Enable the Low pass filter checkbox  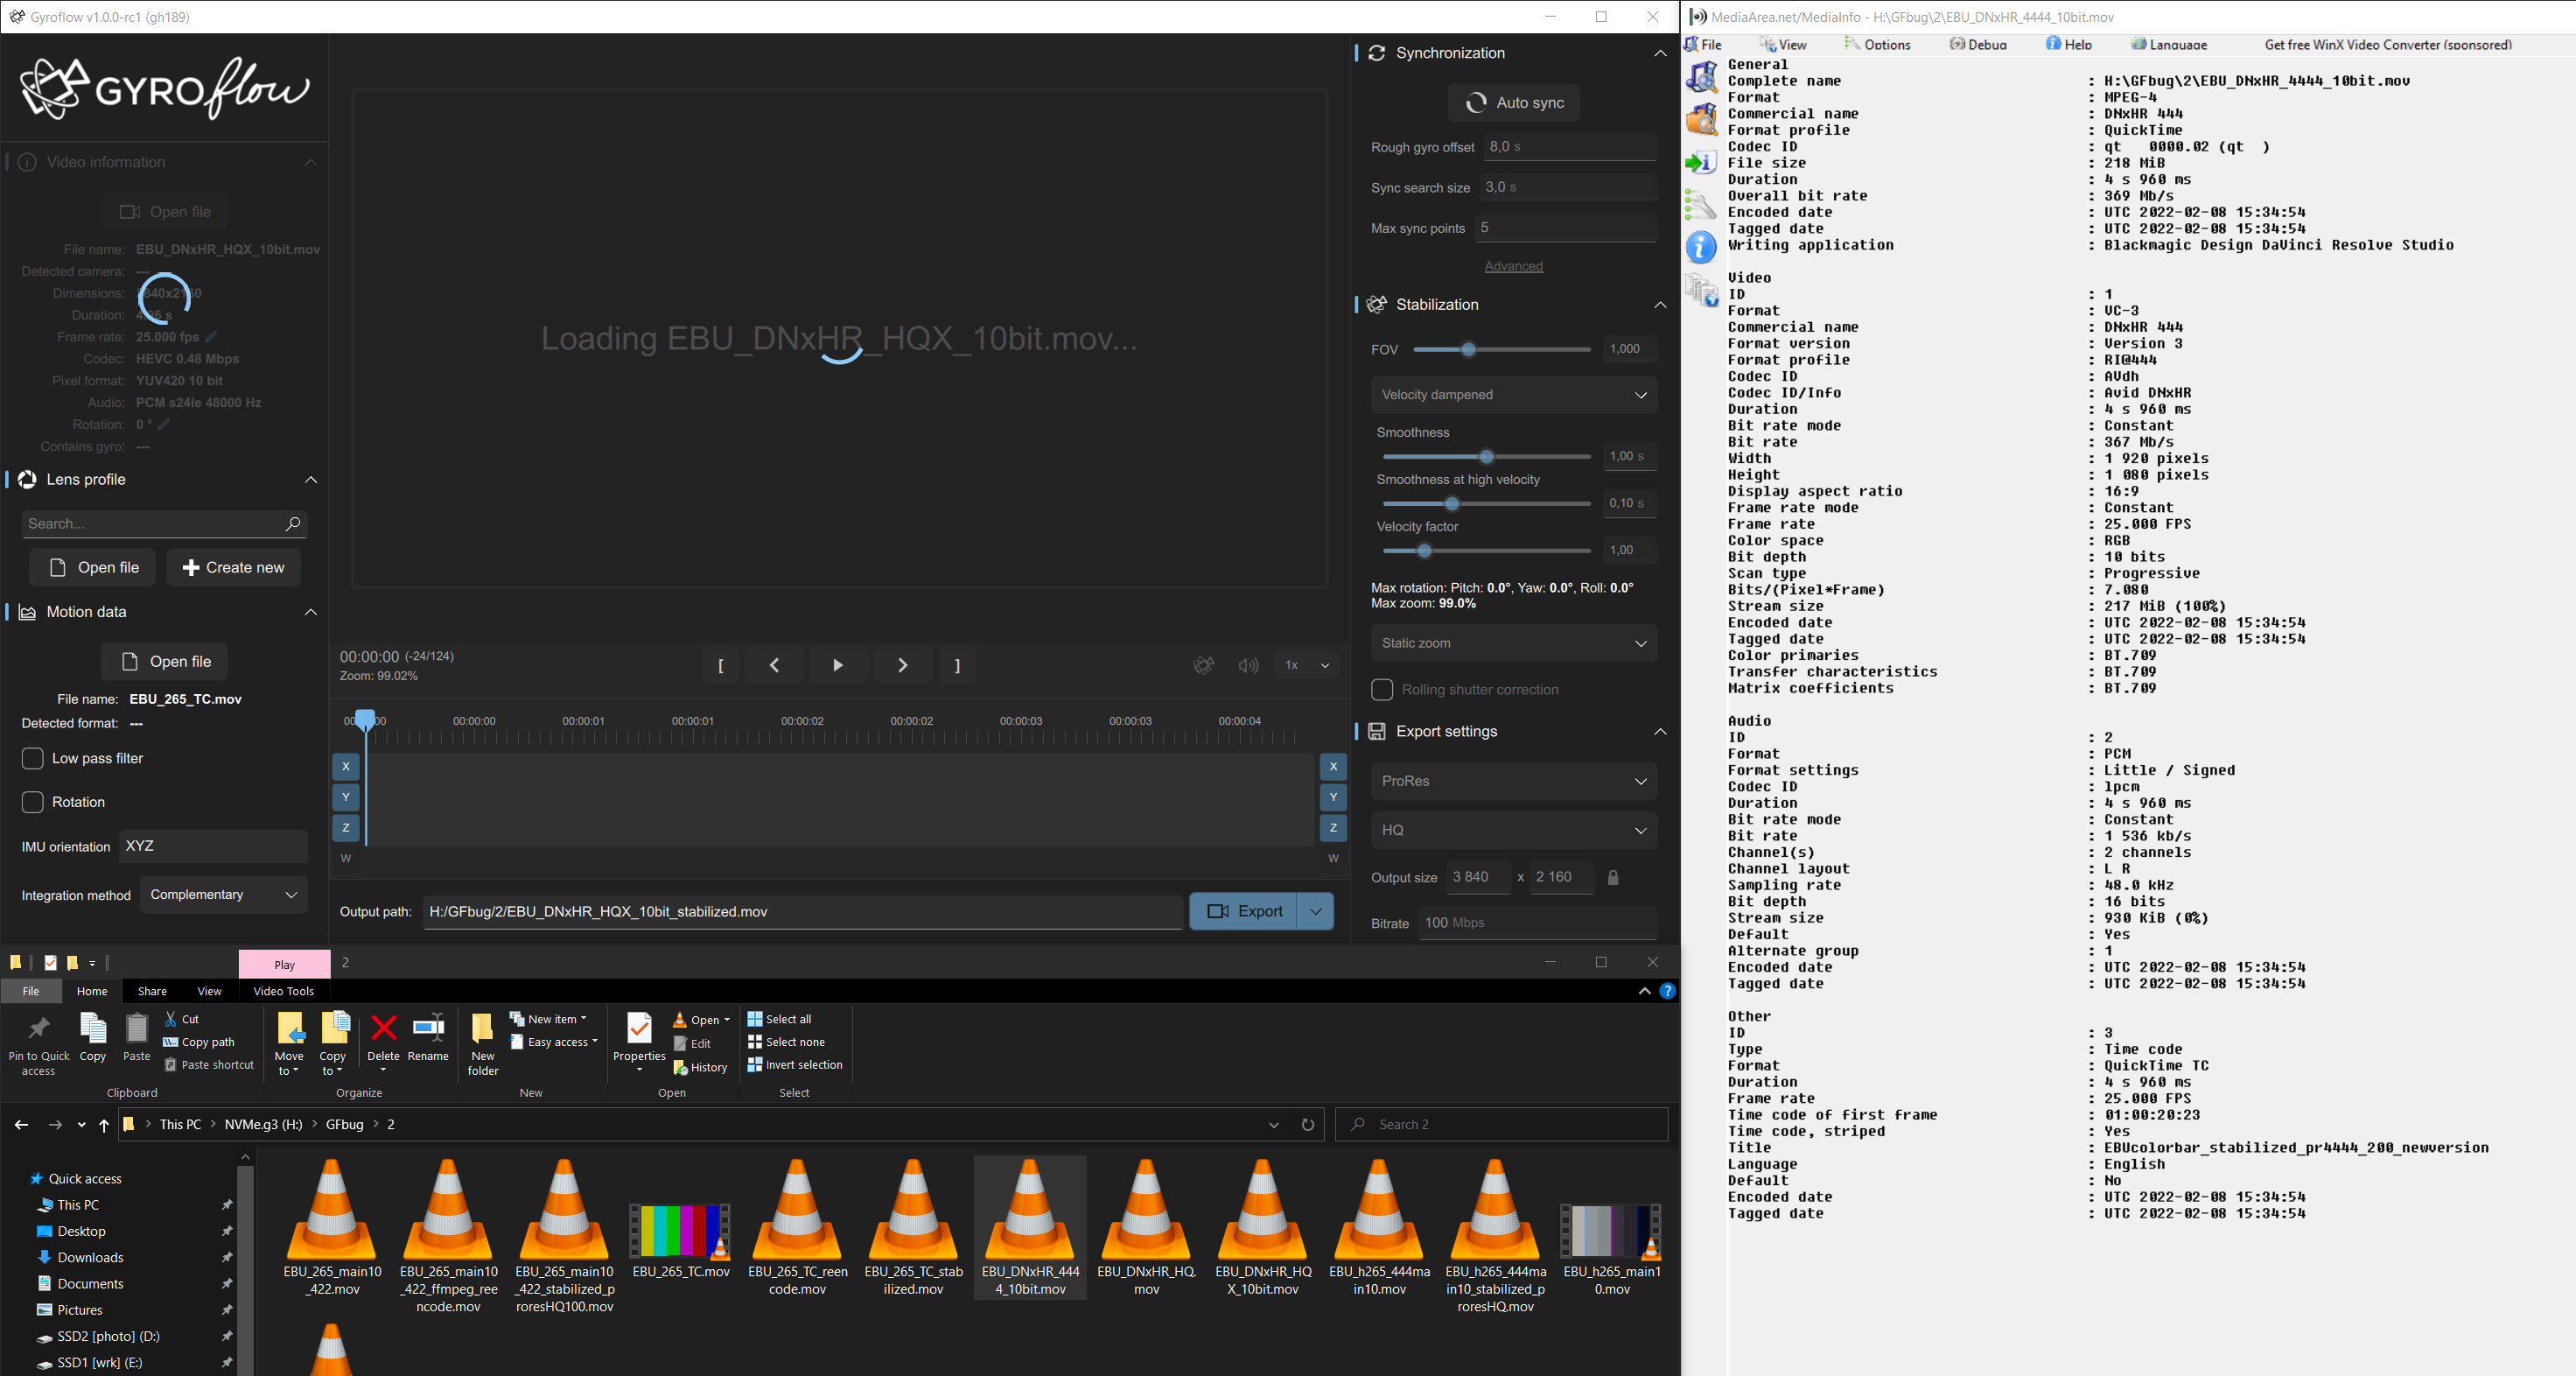(x=33, y=758)
